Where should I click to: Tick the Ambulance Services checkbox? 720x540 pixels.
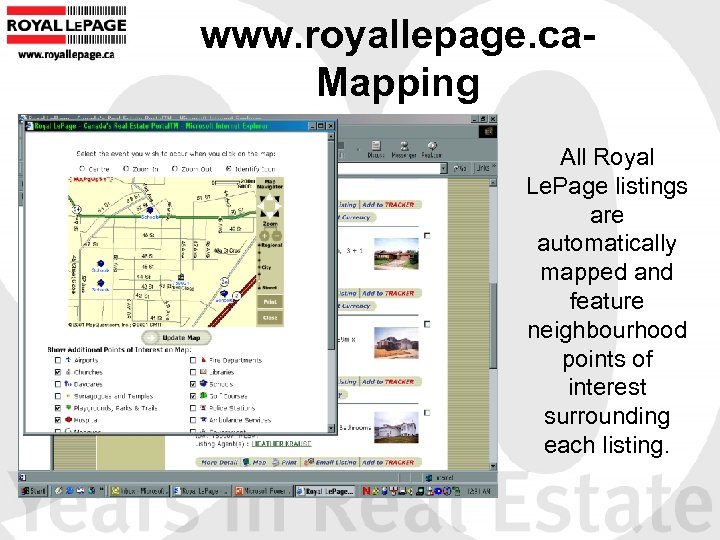[193, 420]
